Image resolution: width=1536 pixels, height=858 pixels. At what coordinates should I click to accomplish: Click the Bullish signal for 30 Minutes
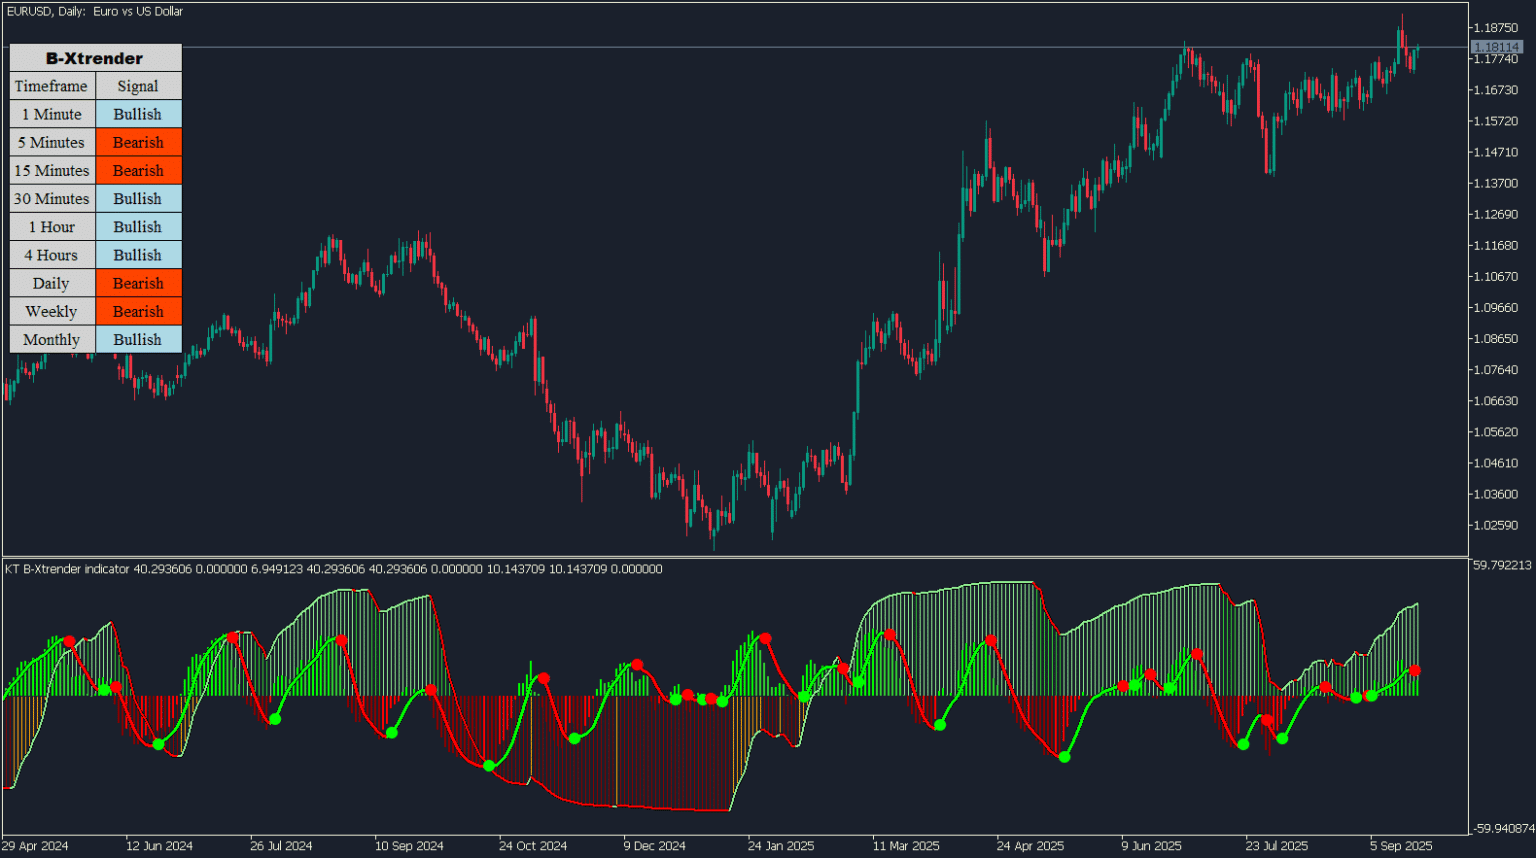137,198
